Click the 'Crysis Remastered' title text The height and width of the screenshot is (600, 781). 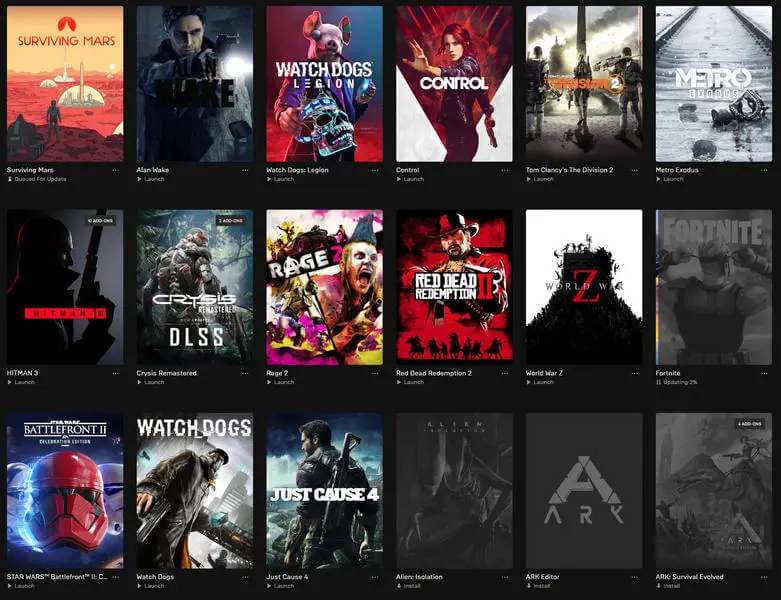[166, 373]
